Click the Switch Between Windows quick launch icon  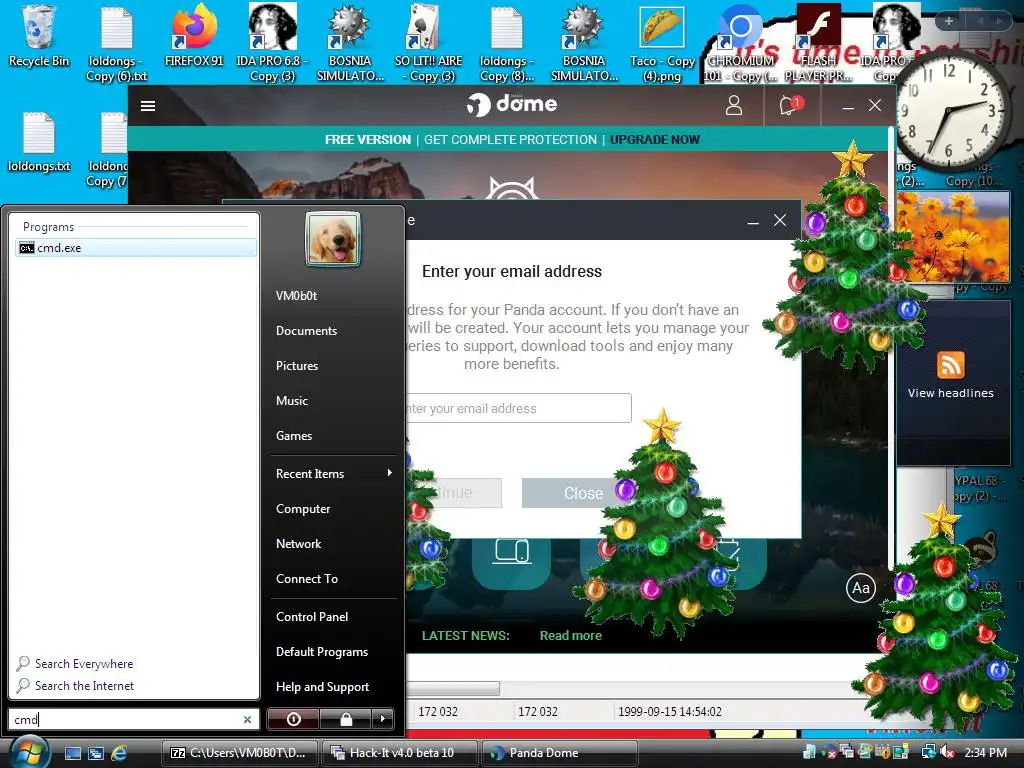tap(95, 753)
